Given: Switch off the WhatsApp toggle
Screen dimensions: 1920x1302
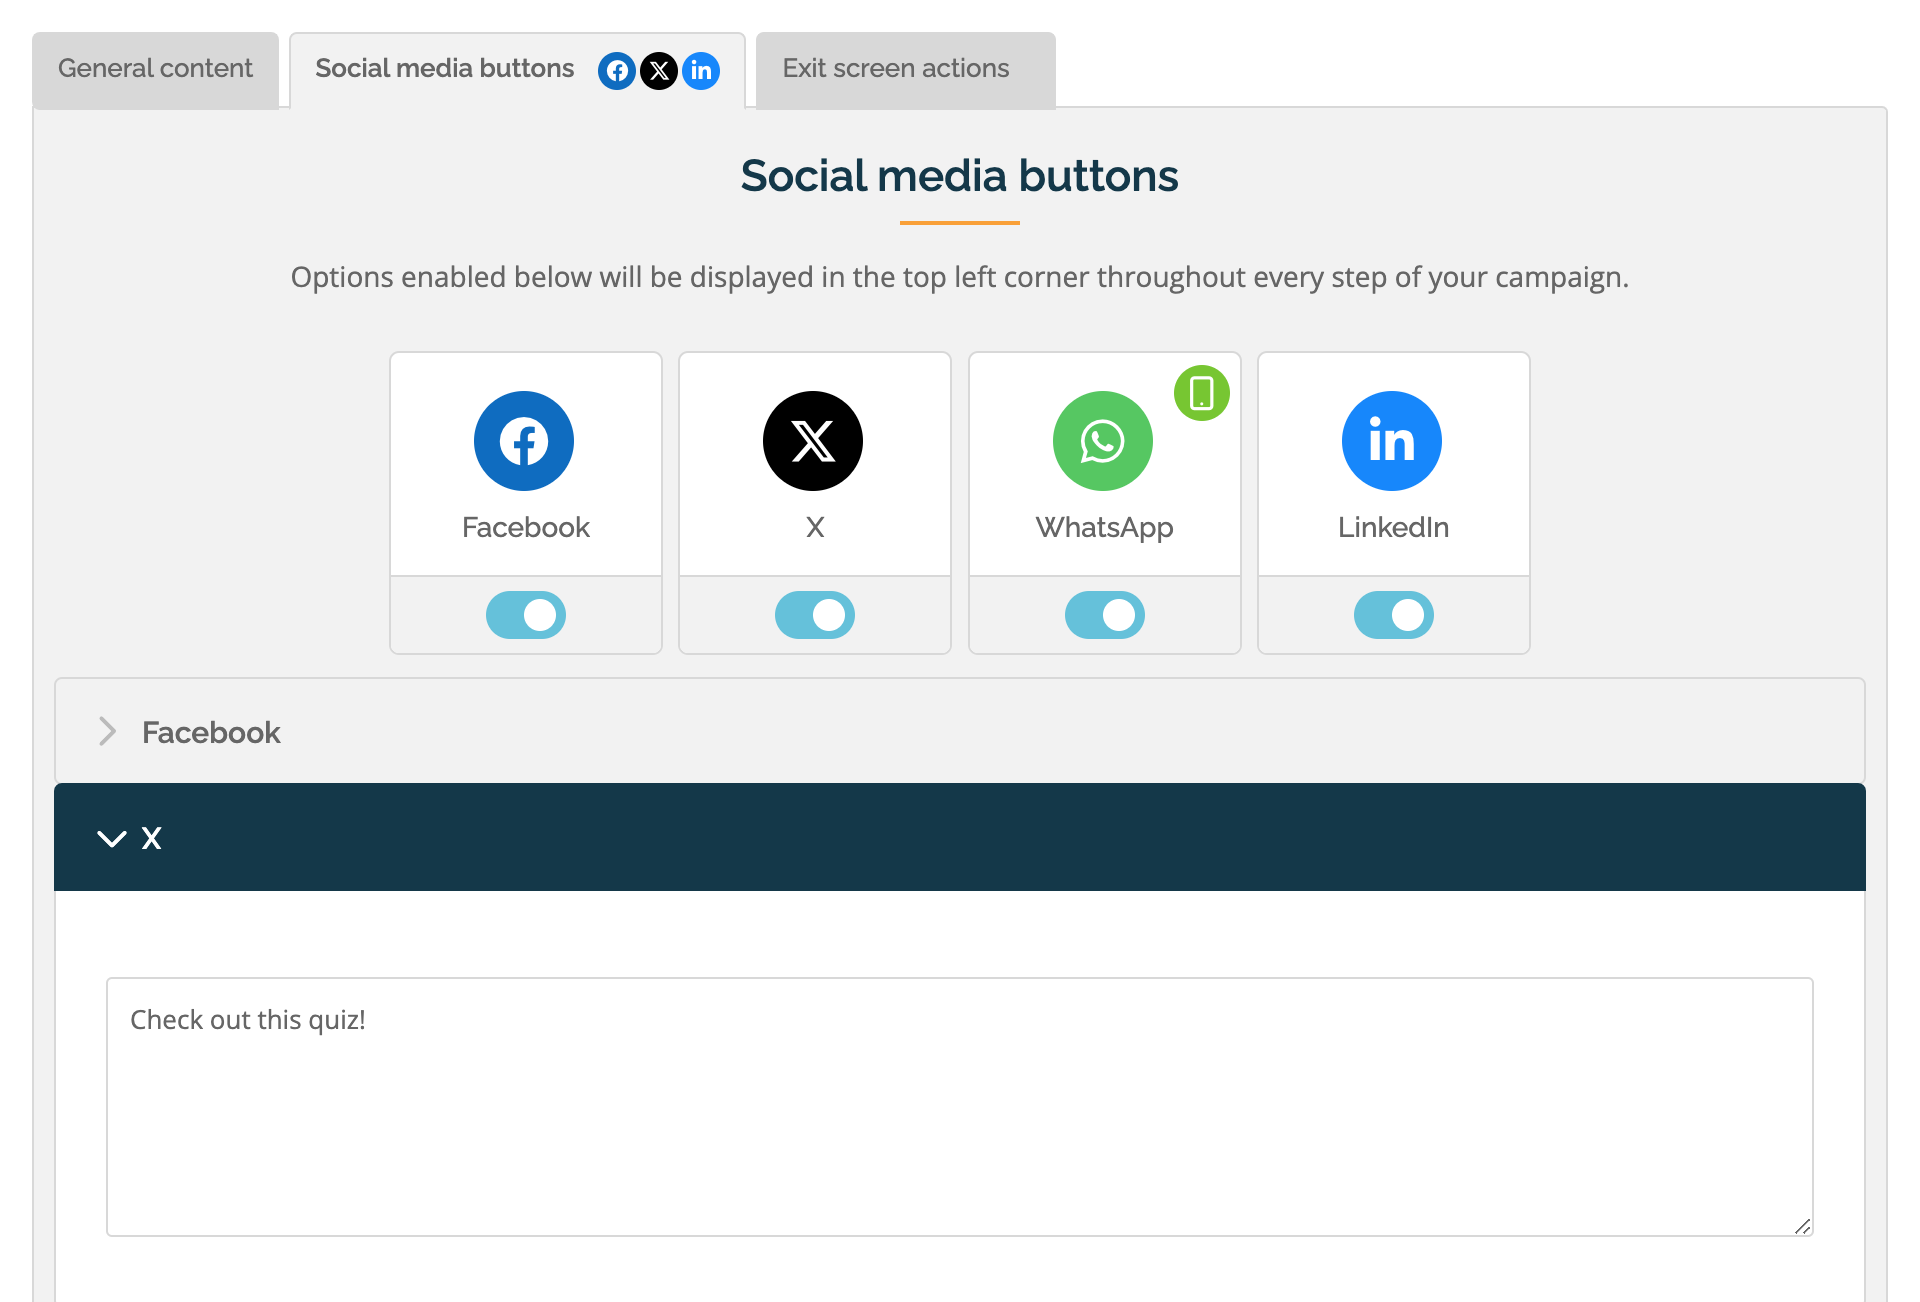Looking at the screenshot, I should pyautogui.click(x=1105, y=615).
